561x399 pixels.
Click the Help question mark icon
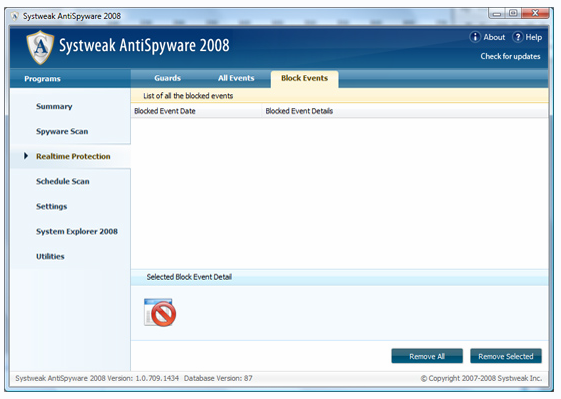click(x=517, y=37)
